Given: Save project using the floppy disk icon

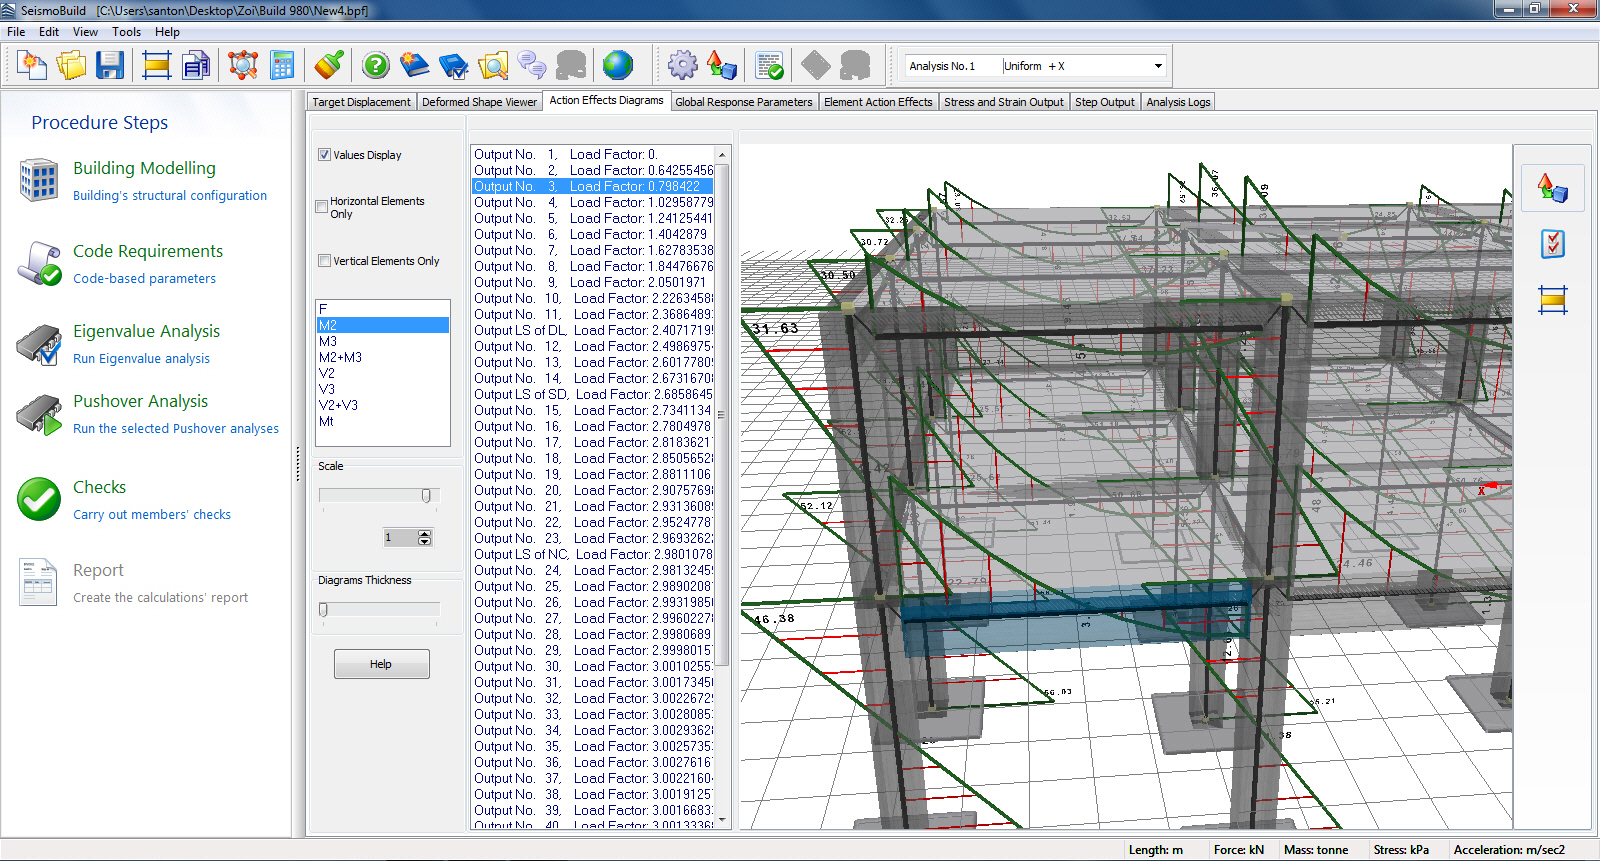Looking at the screenshot, I should [110, 66].
